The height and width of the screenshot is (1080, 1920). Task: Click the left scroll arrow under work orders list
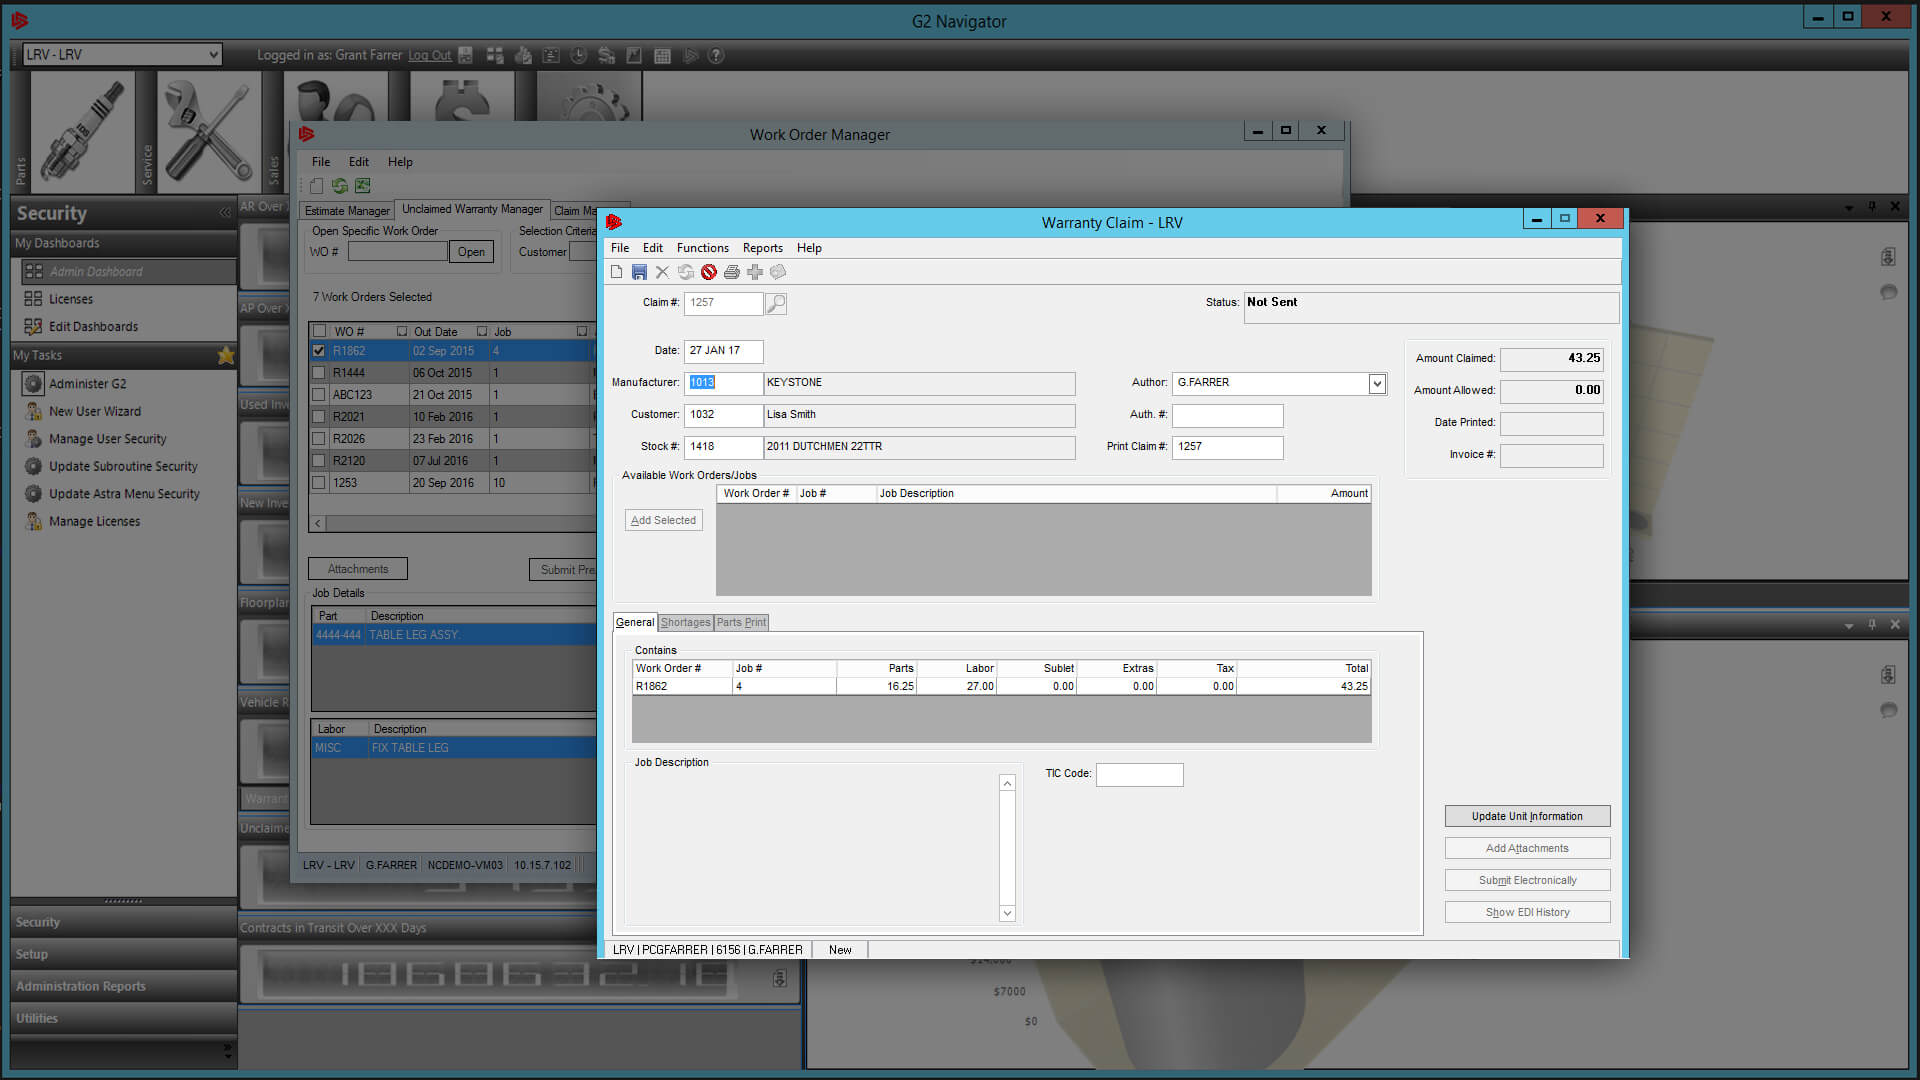pos(318,523)
